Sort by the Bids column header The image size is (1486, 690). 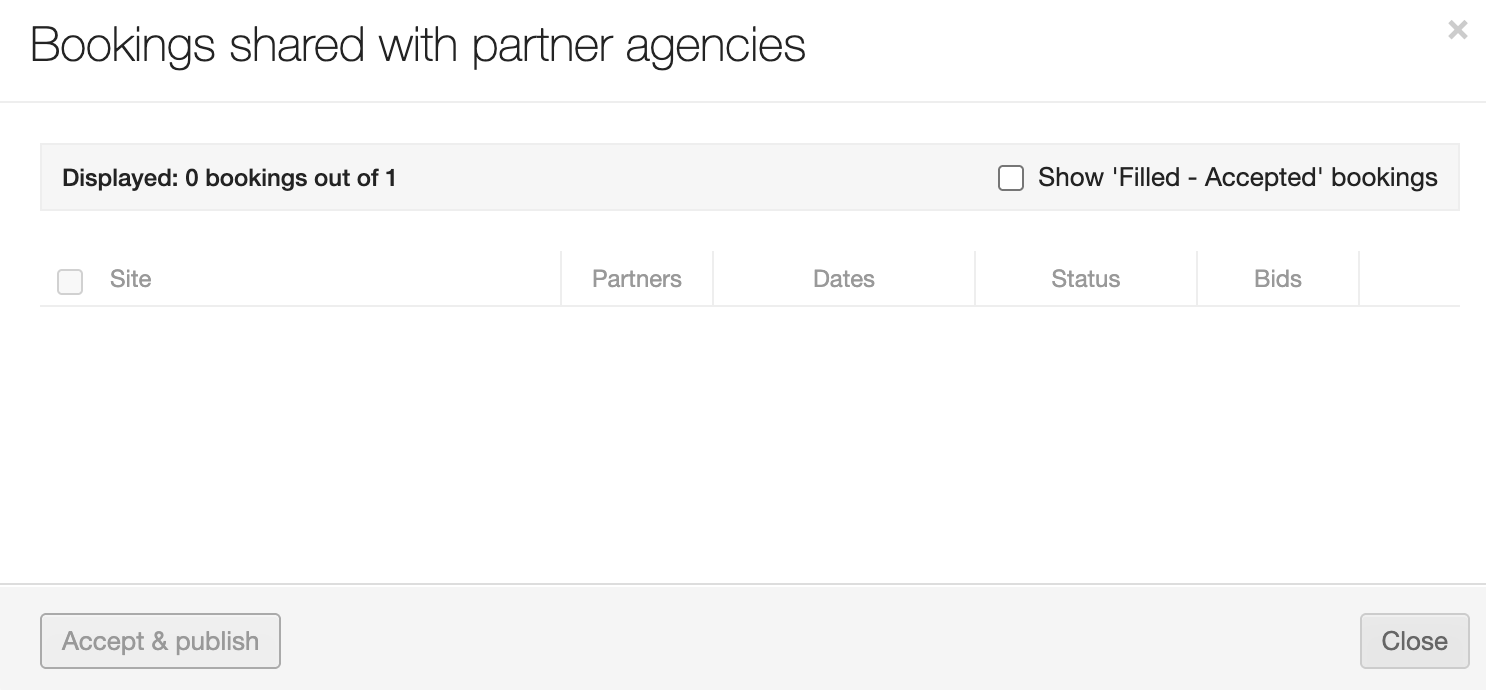click(1277, 279)
